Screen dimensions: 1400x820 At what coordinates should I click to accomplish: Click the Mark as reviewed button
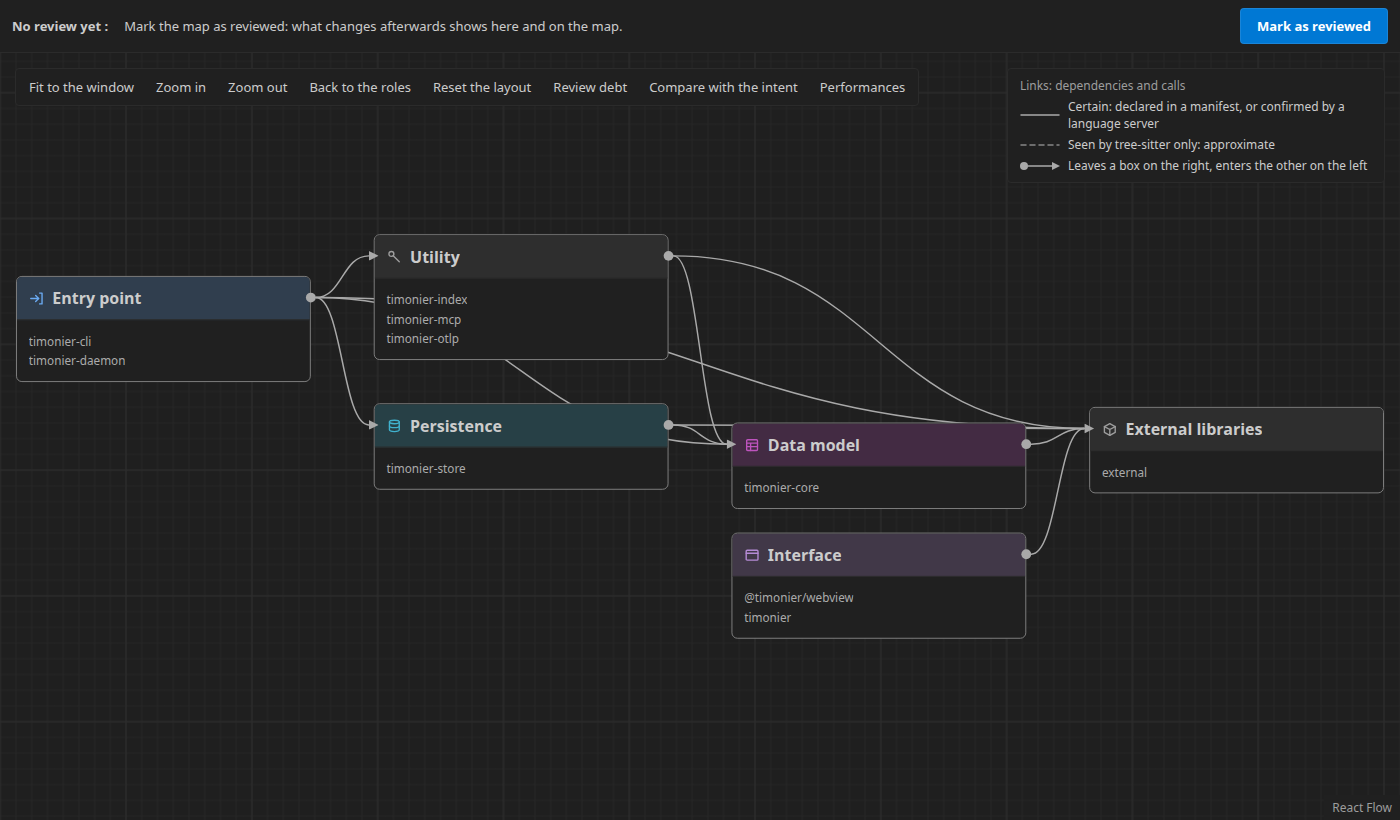pos(1314,26)
